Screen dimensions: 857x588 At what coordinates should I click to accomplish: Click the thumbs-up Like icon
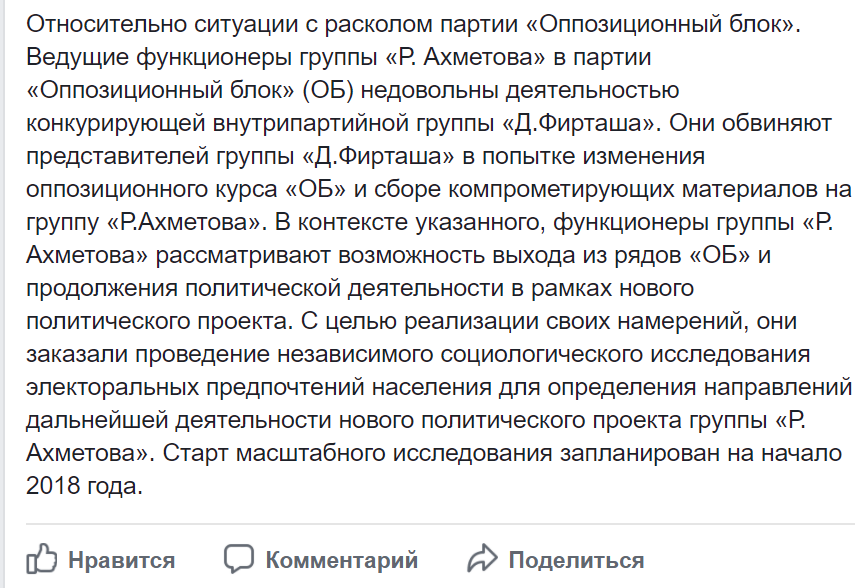pyautogui.click(x=42, y=558)
